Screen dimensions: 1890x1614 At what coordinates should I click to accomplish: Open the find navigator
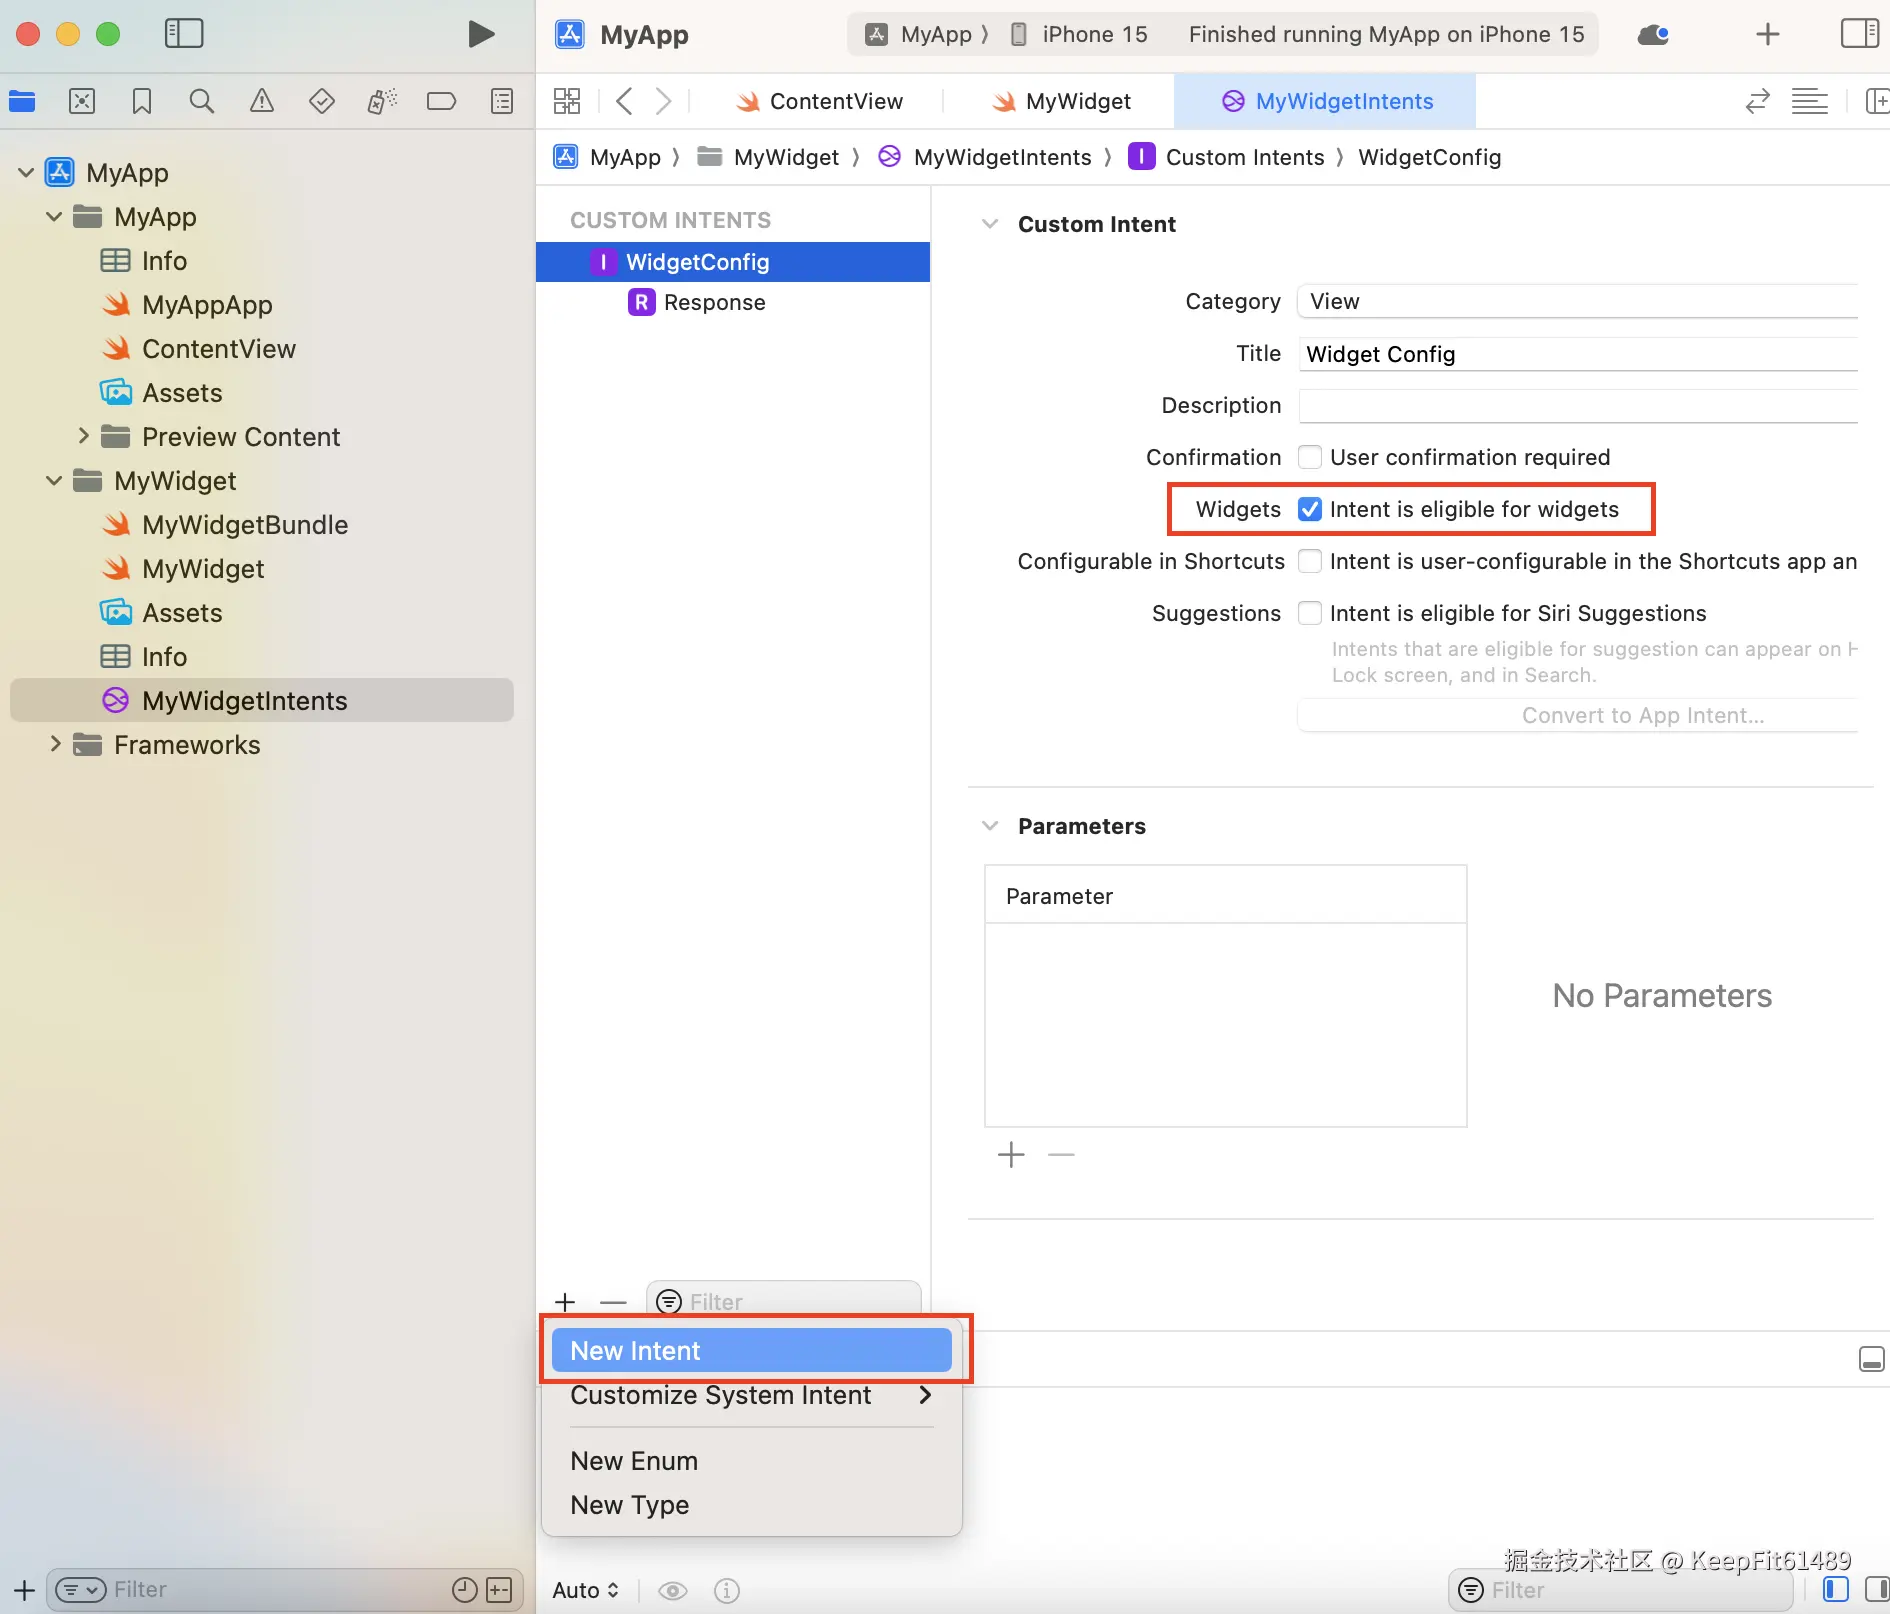click(x=202, y=101)
